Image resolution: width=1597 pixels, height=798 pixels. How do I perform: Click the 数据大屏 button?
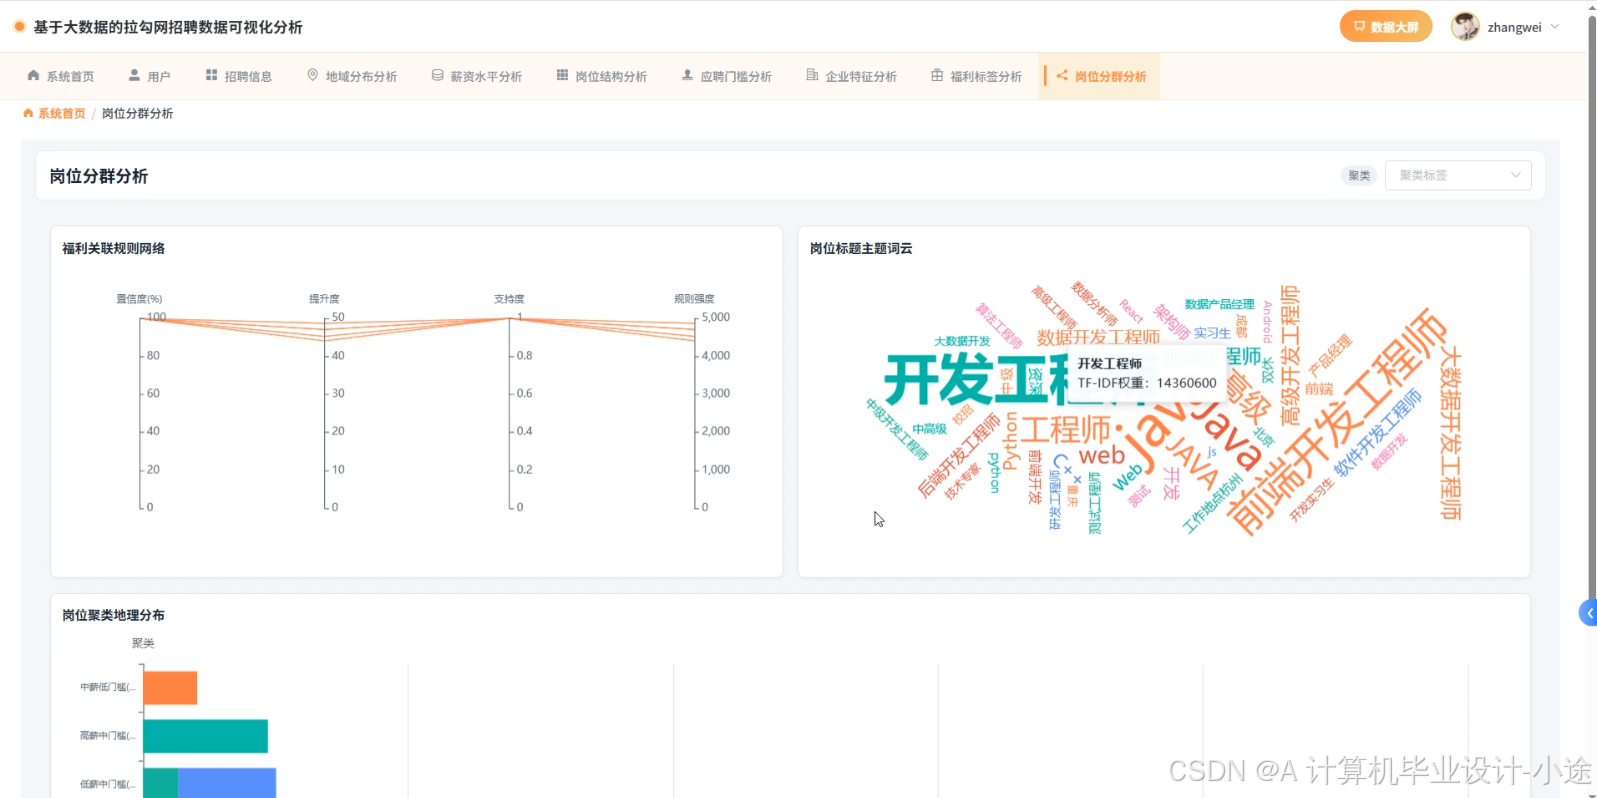[x=1386, y=27]
